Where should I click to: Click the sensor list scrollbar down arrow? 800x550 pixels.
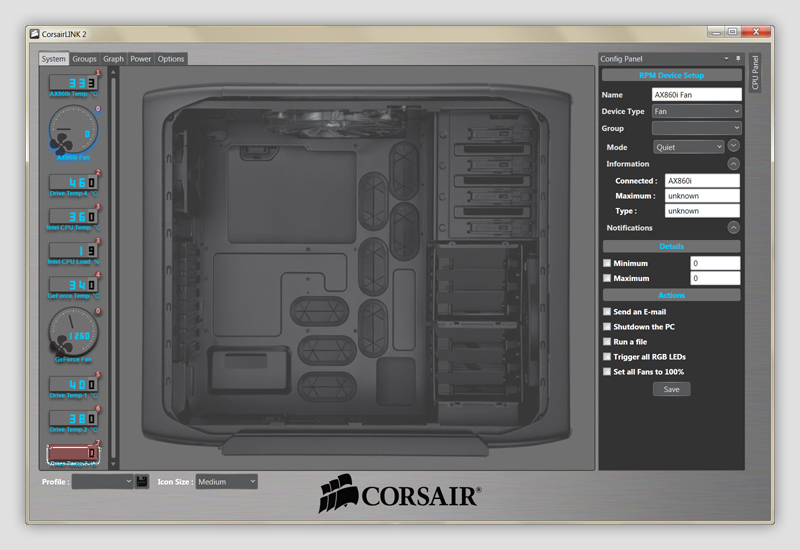pos(113,464)
